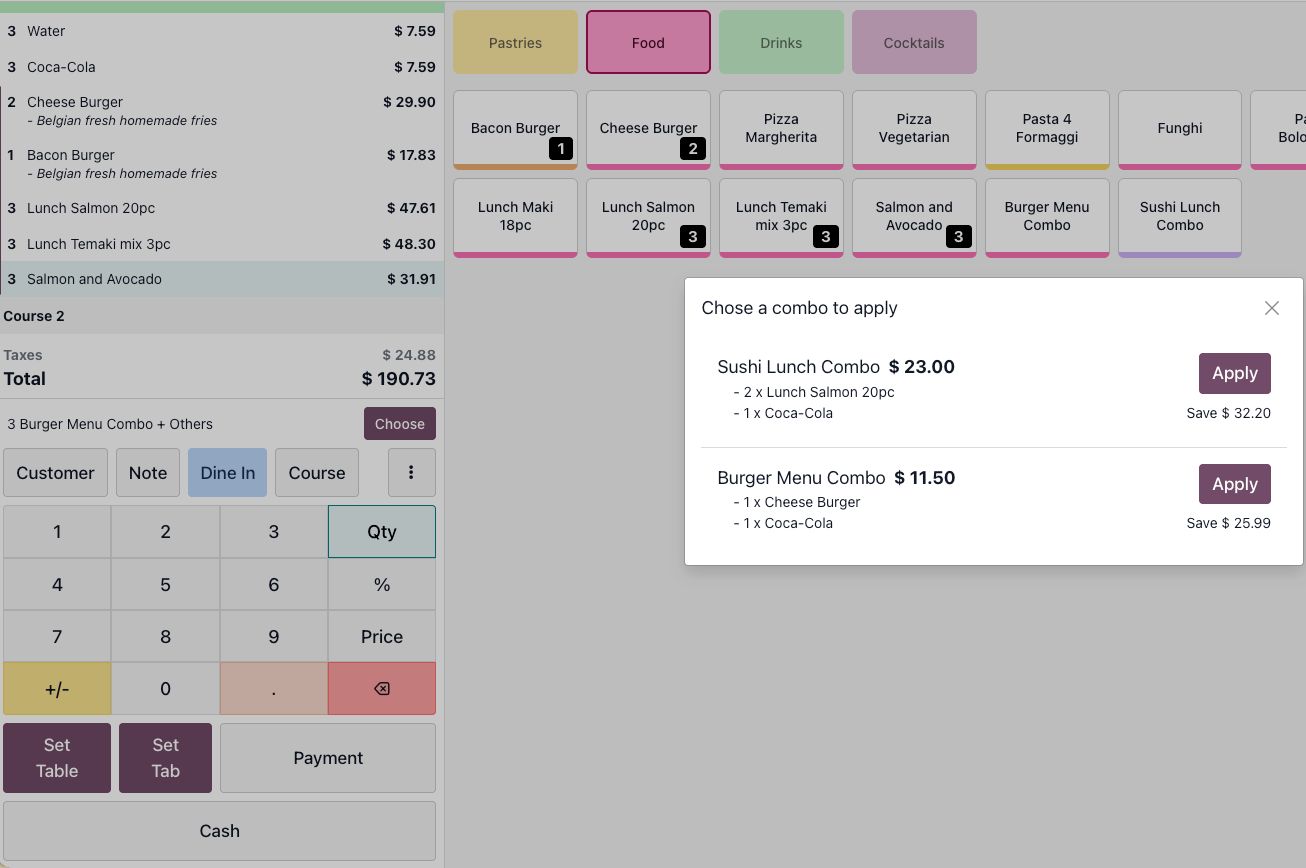
Task: Switch to the Drinks category
Action: 781,42
